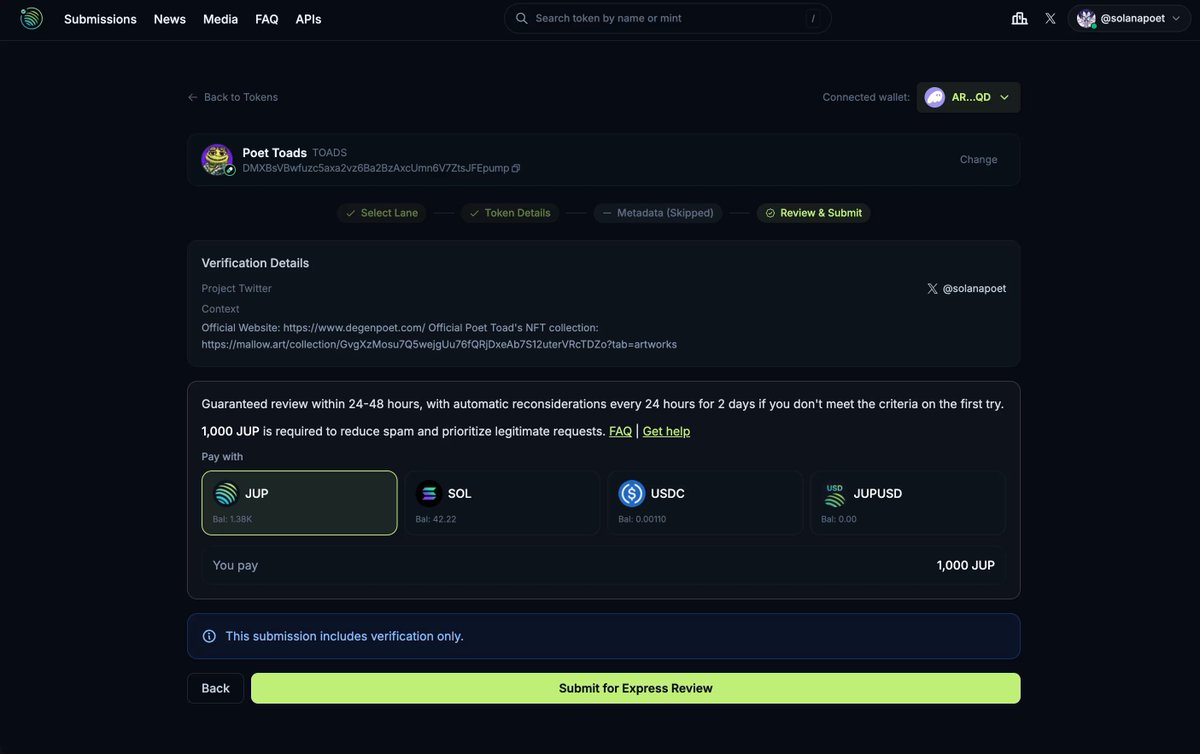
Task: Click the Jupiter logo in the header
Action: coord(31,18)
